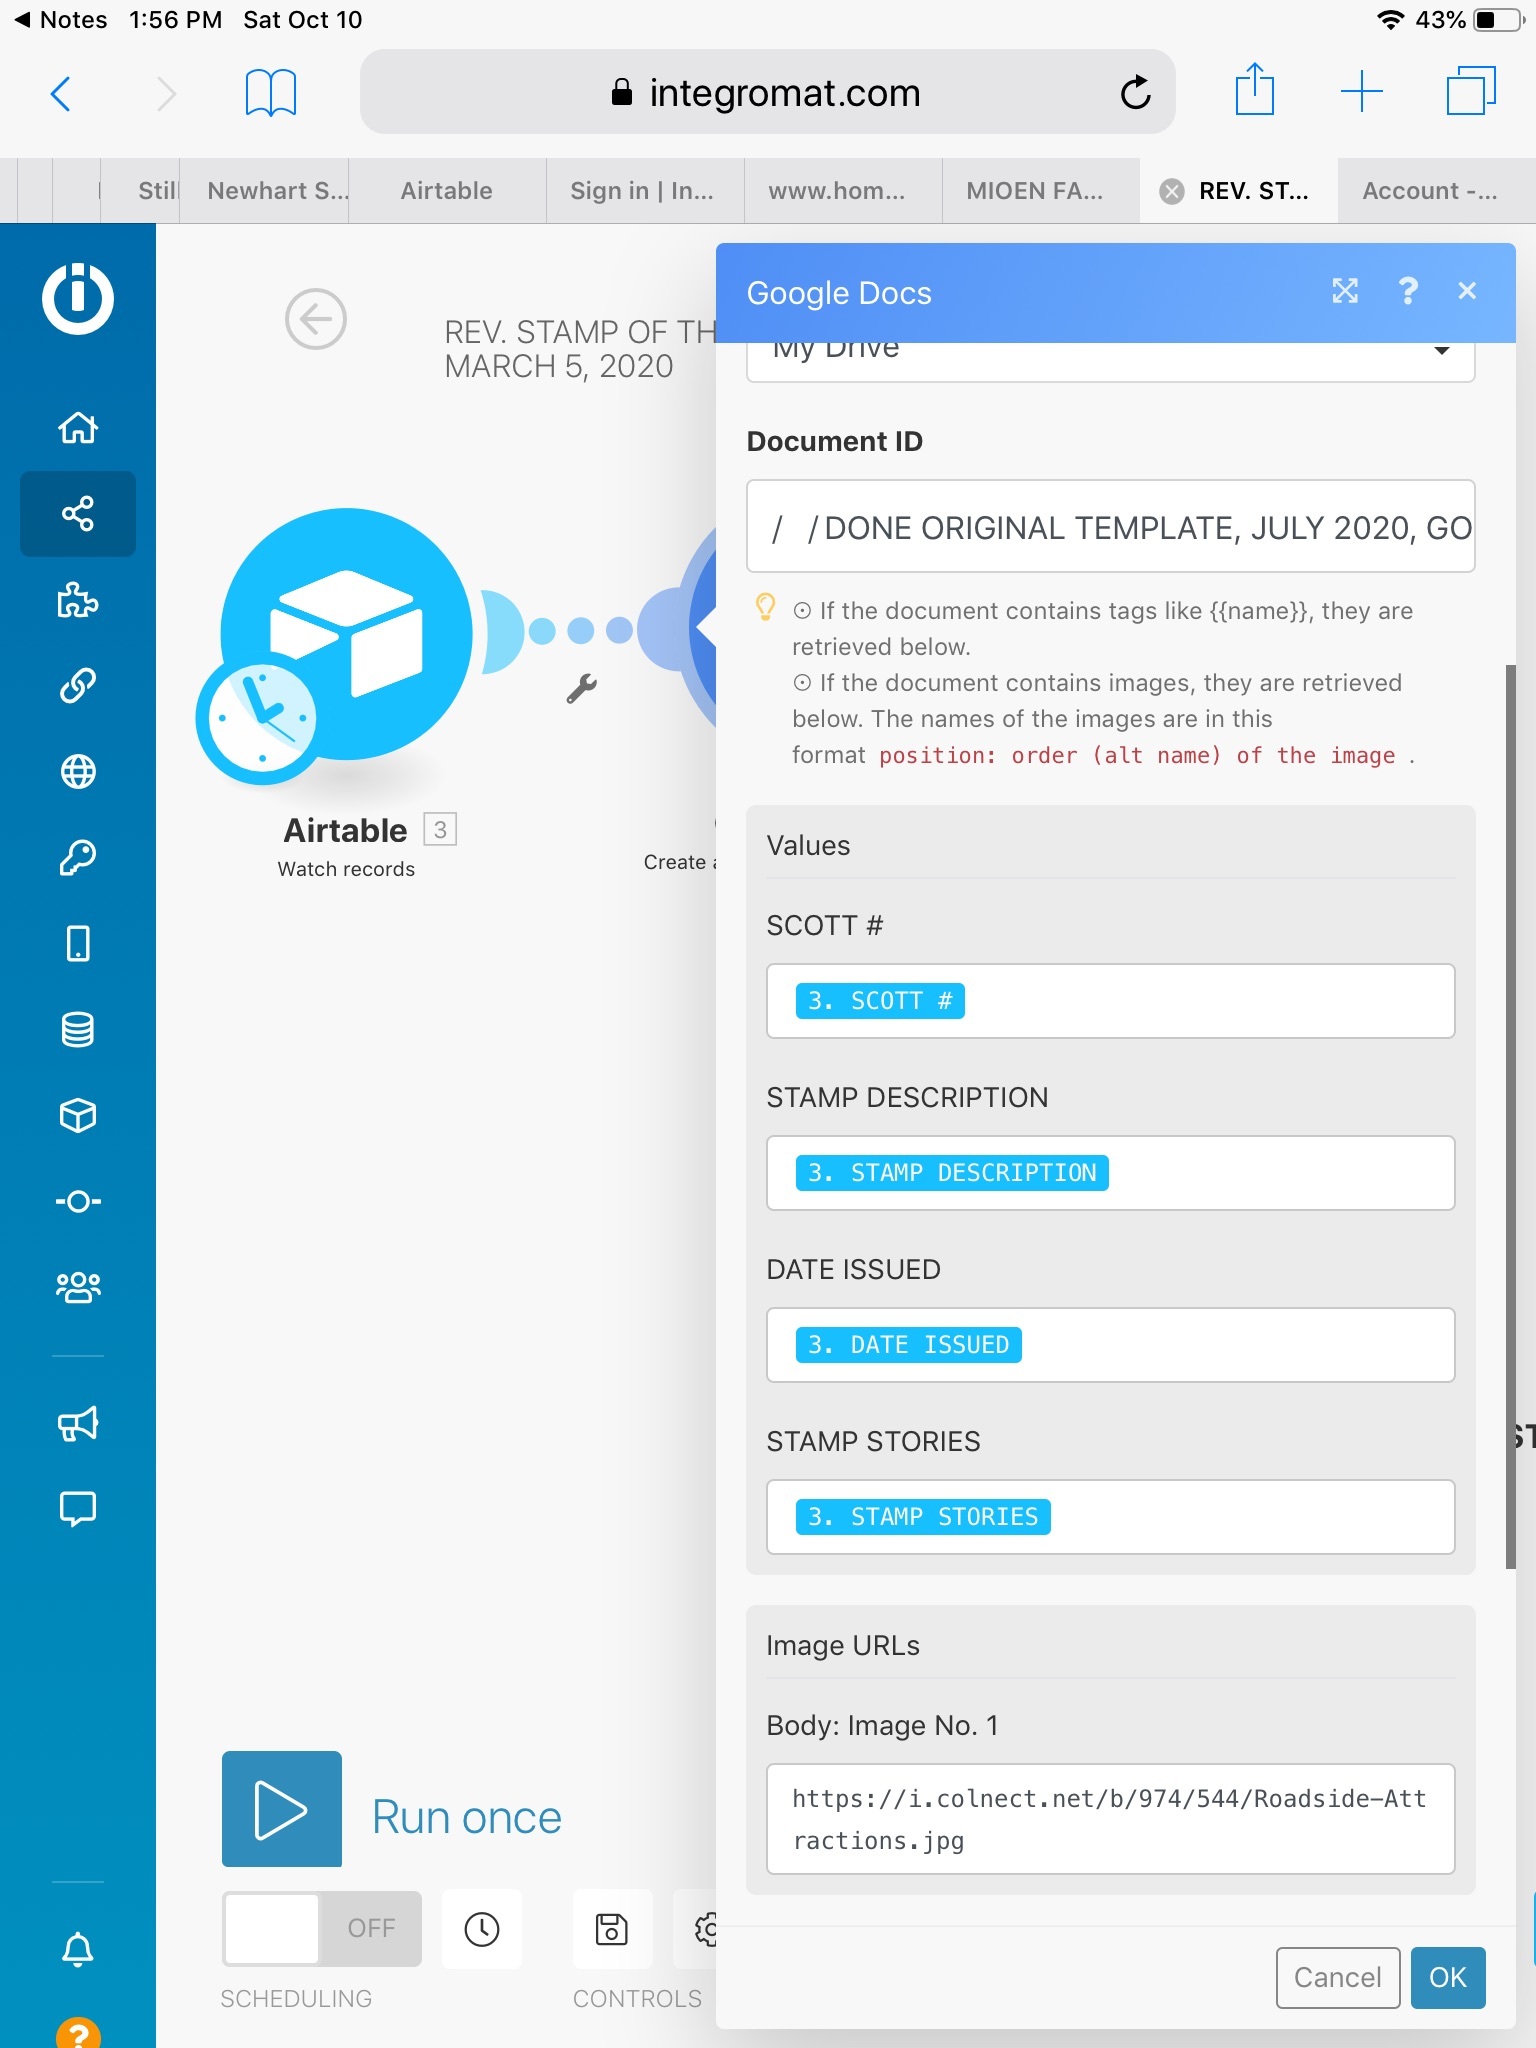Click the DATE ISSUED value field
Viewport: 1536px width, 2048px height.
[1111, 1345]
